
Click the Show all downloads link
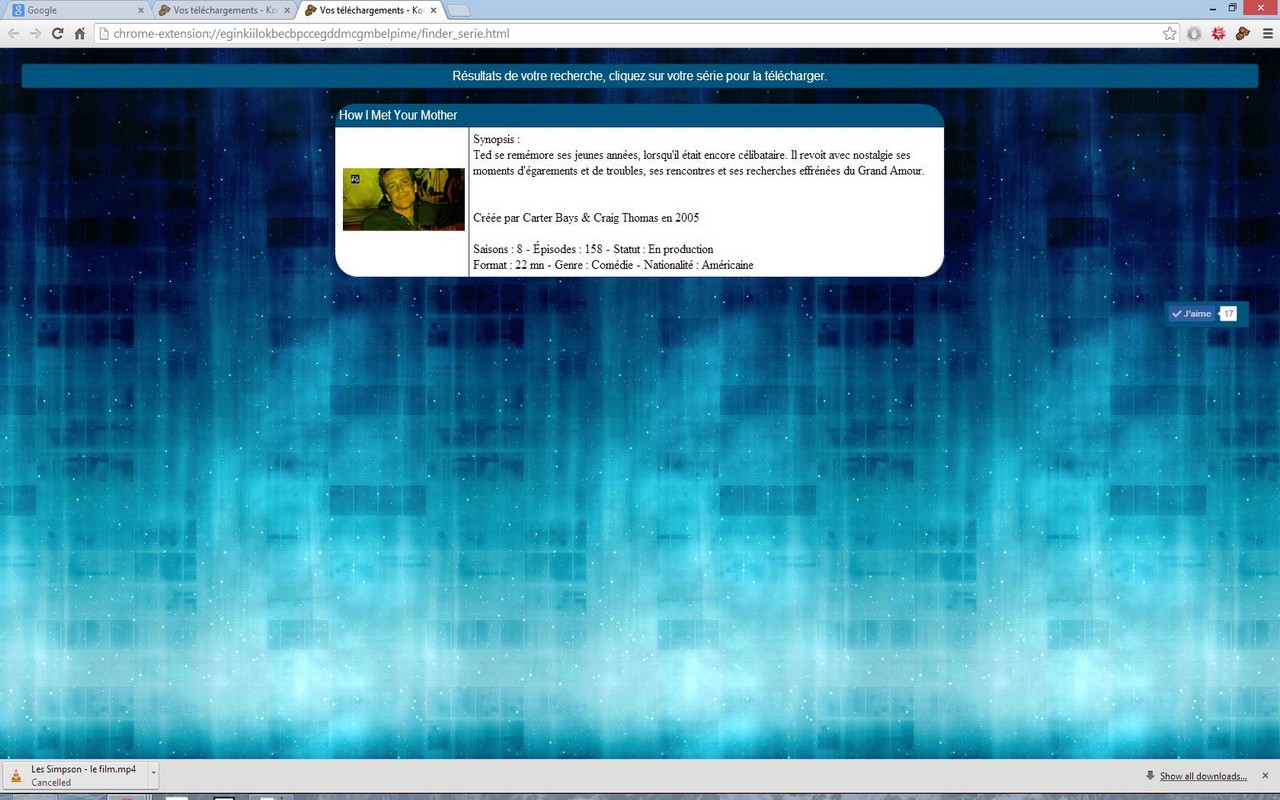1203,776
